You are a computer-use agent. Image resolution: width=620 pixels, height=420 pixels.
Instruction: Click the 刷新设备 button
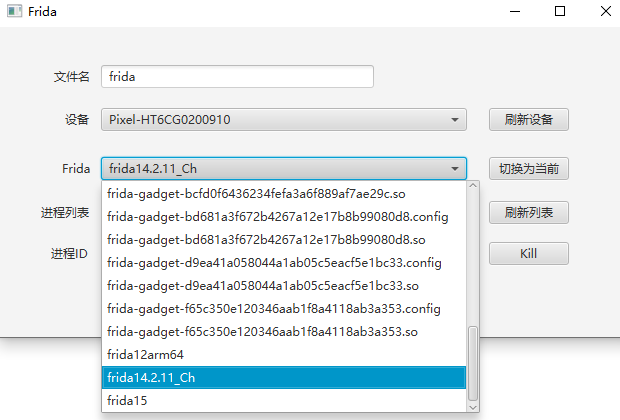click(529, 119)
